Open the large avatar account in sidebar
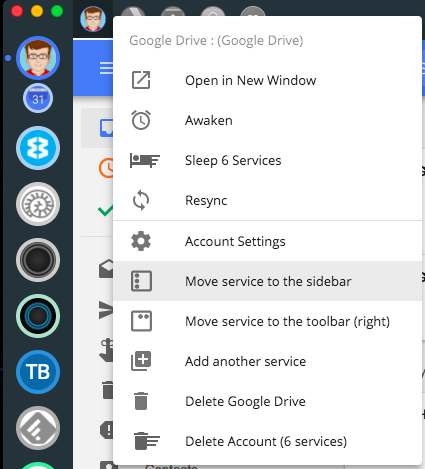425x469 pixels. [x=38, y=58]
